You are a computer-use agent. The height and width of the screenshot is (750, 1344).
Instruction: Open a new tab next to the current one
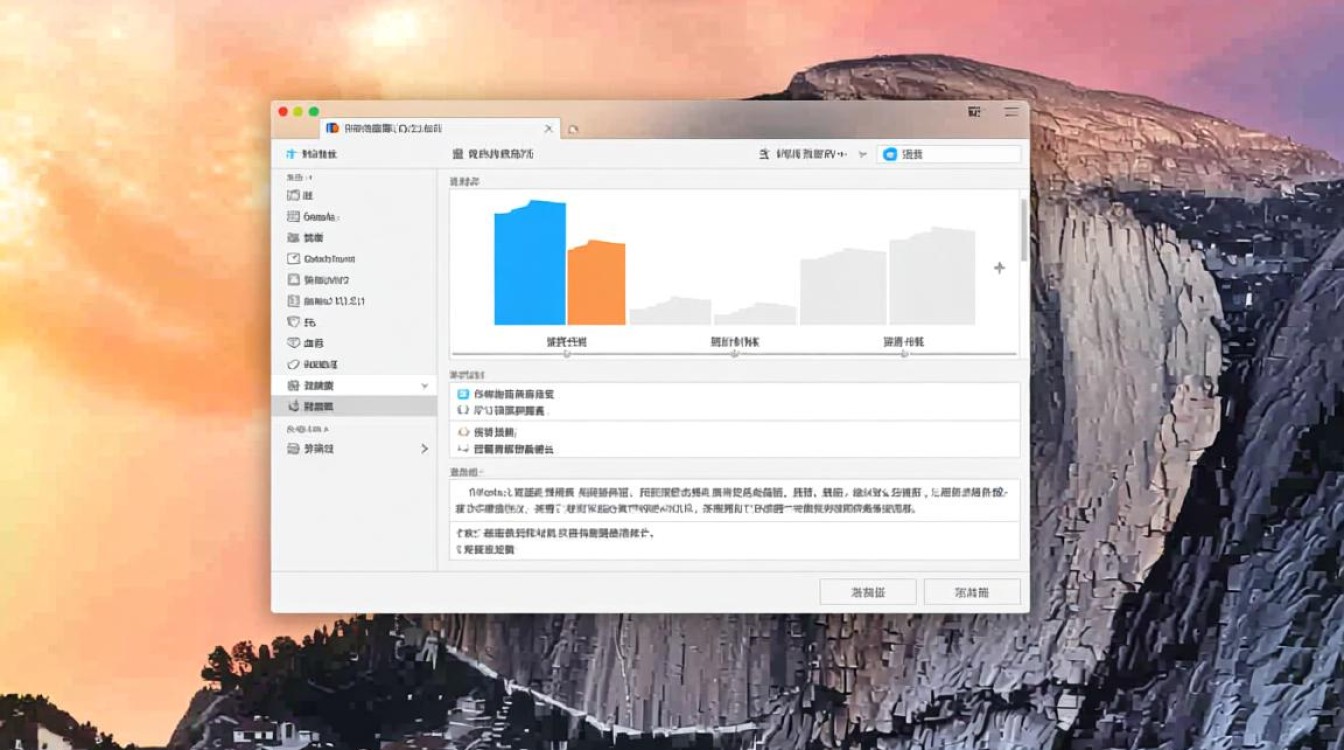click(573, 130)
